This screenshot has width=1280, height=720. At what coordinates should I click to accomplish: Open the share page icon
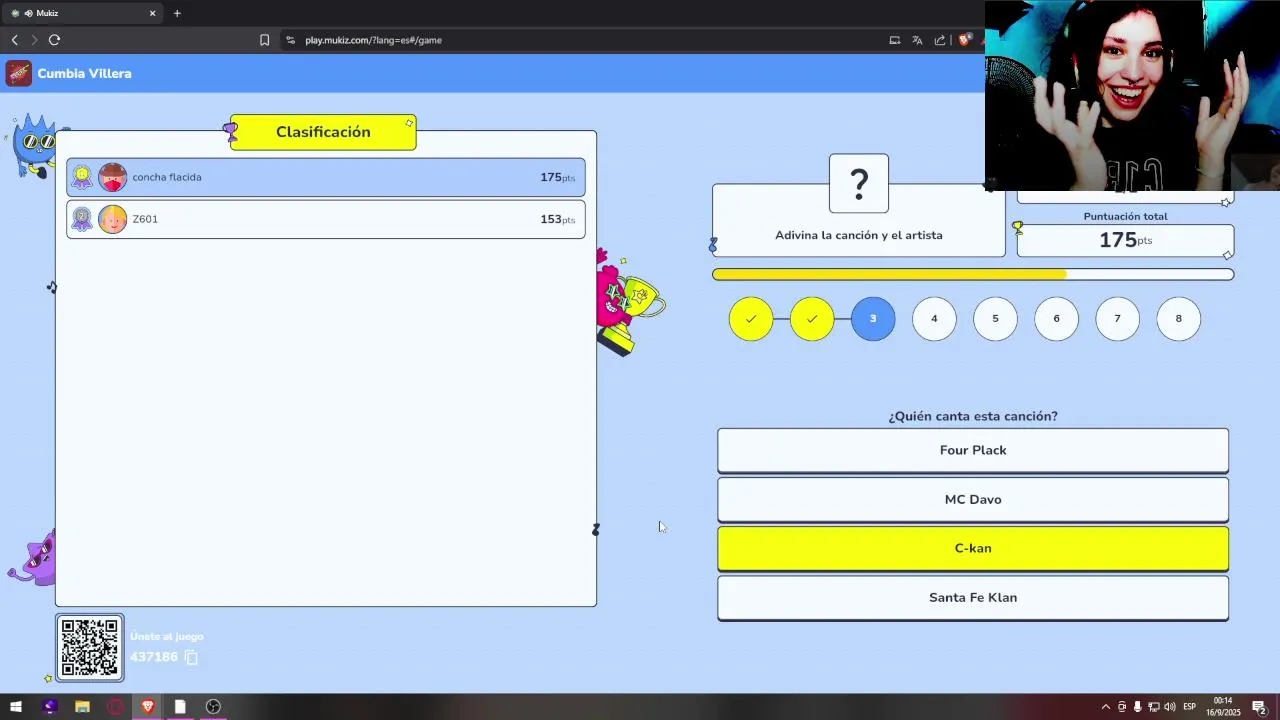(940, 40)
